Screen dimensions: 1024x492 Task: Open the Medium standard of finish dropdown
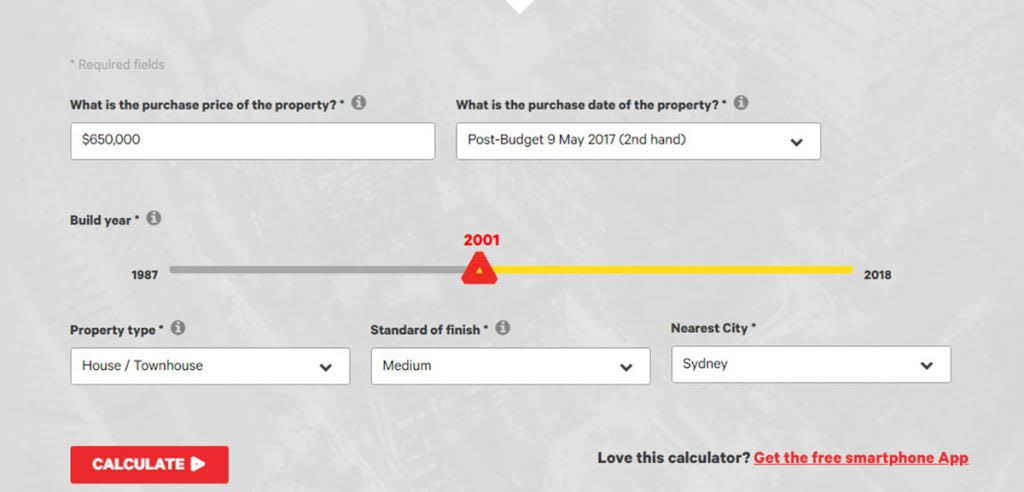click(x=511, y=366)
